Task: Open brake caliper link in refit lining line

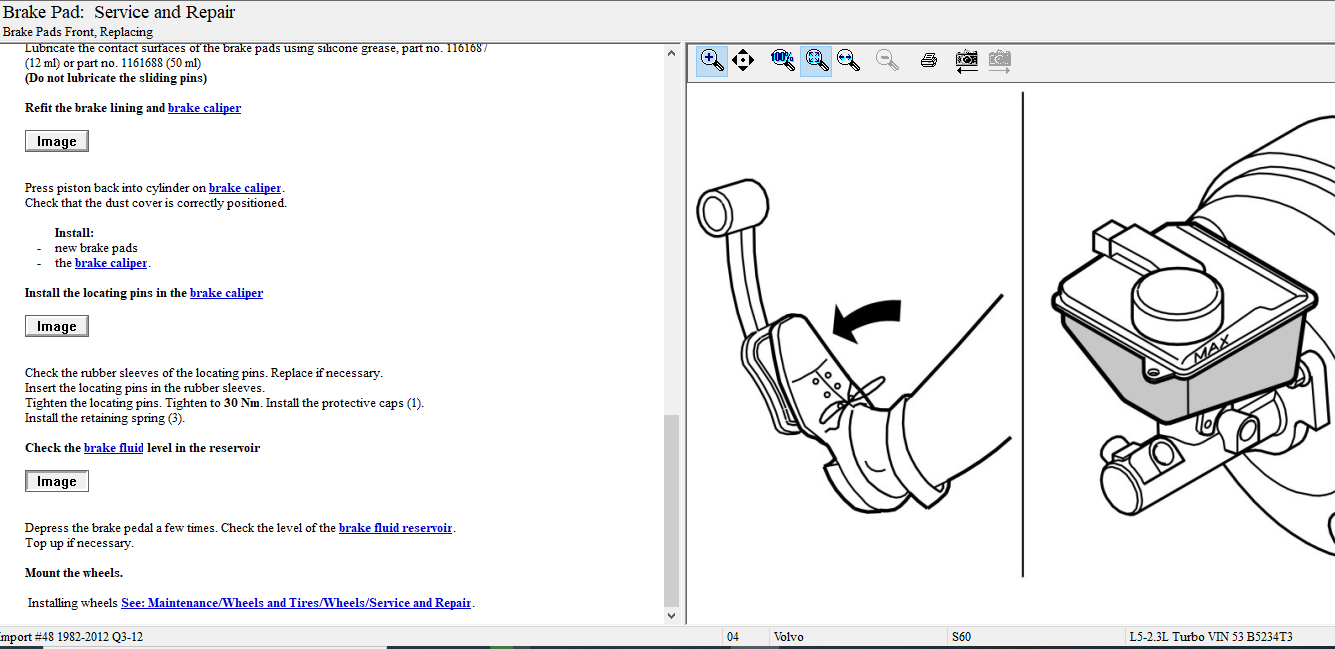Action: (x=204, y=108)
